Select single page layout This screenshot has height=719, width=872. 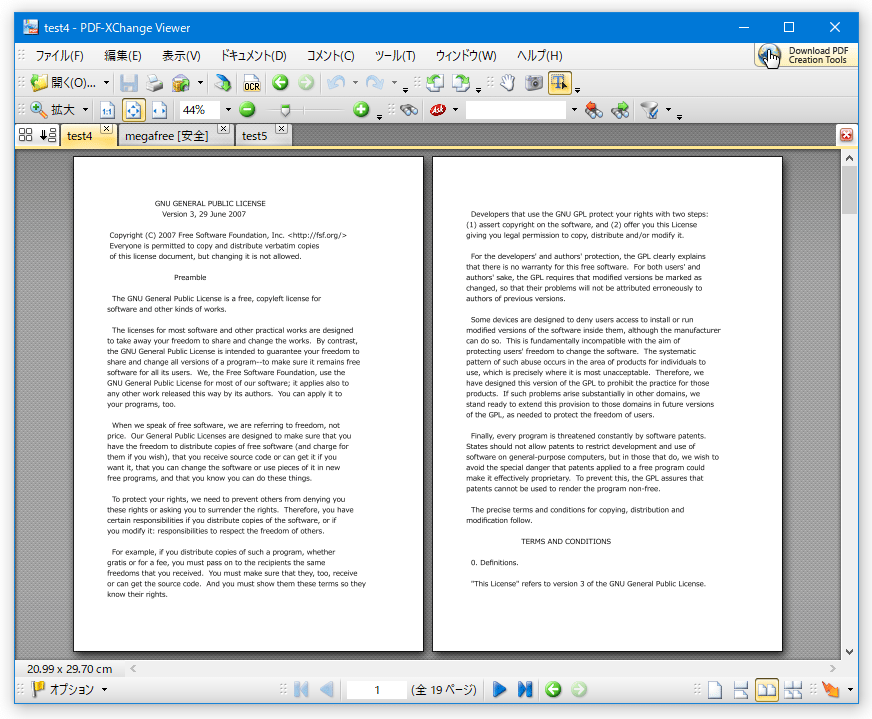715,690
